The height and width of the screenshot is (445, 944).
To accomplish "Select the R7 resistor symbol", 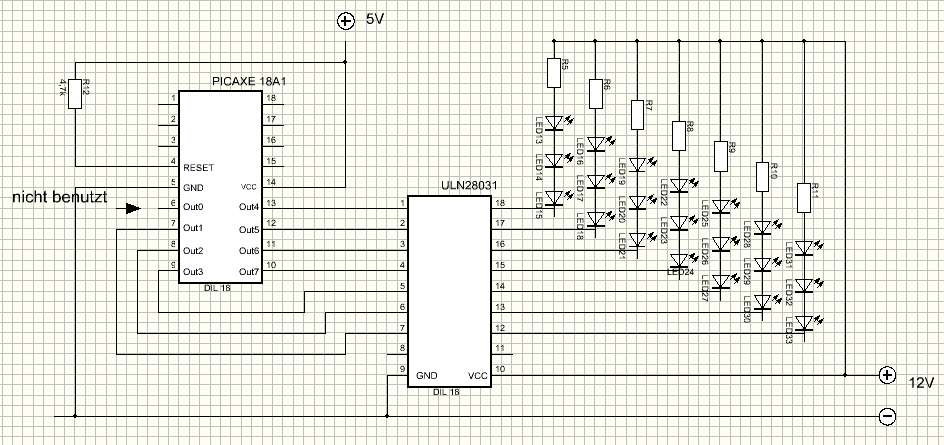I will tap(637, 114).
